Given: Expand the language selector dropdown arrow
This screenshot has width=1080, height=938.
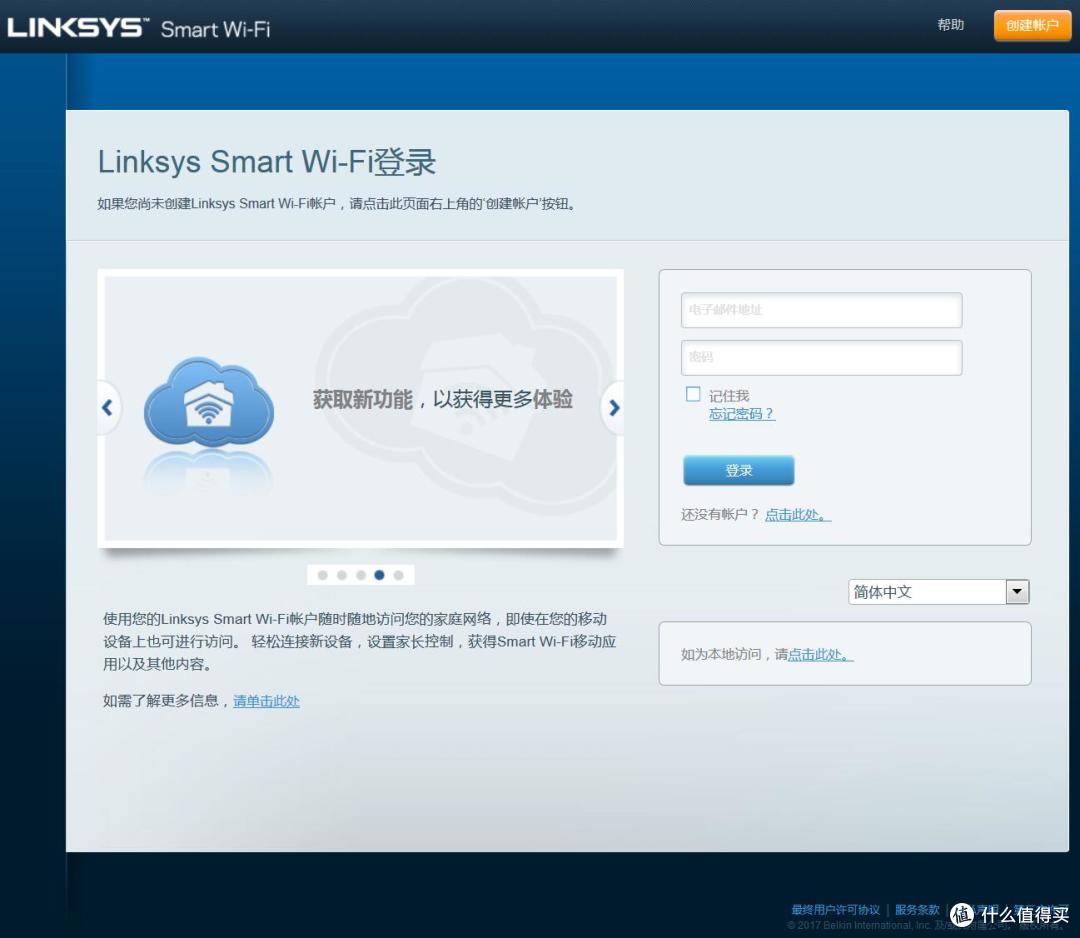Looking at the screenshot, I should pos(1017,591).
